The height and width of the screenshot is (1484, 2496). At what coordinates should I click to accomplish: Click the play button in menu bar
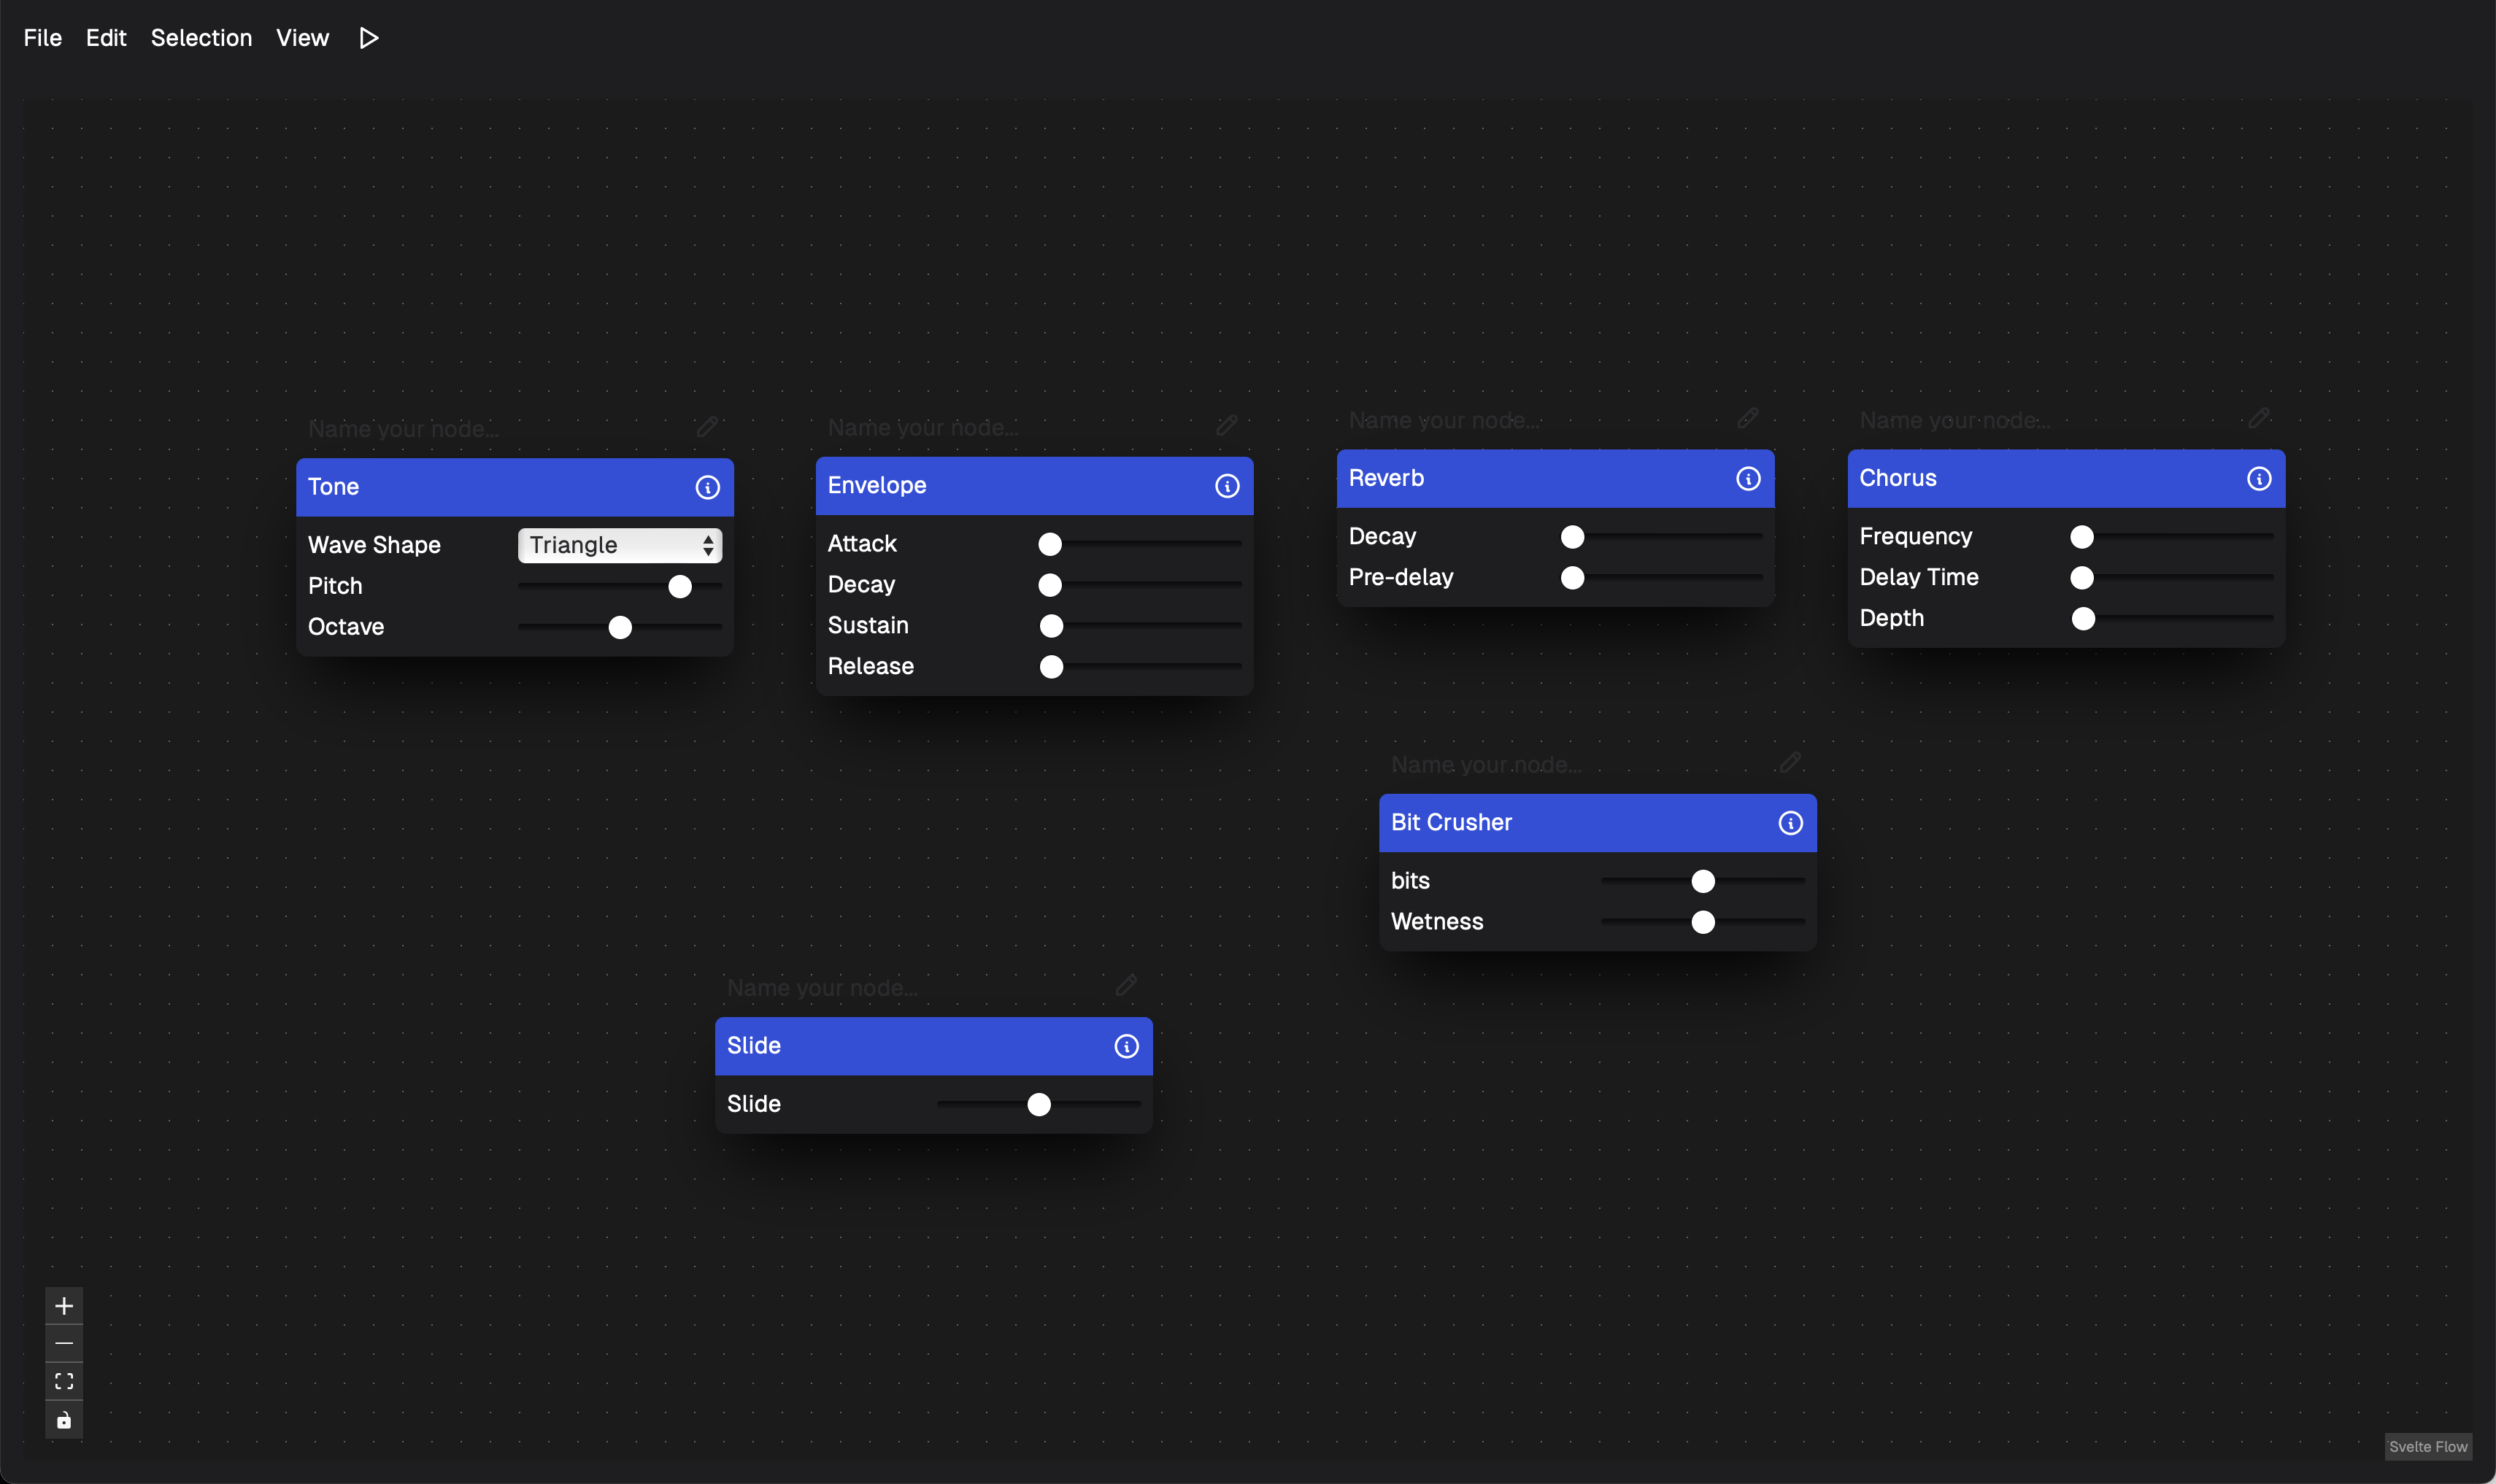(x=369, y=38)
